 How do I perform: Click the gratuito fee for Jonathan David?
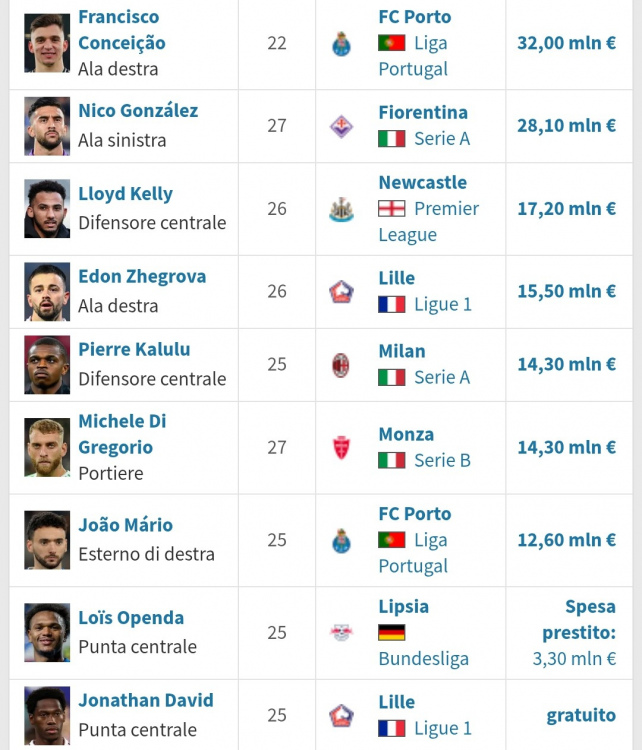pos(580,716)
